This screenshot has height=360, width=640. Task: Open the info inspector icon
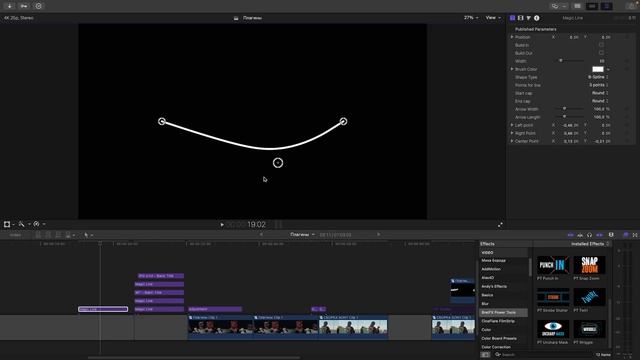(x=537, y=18)
